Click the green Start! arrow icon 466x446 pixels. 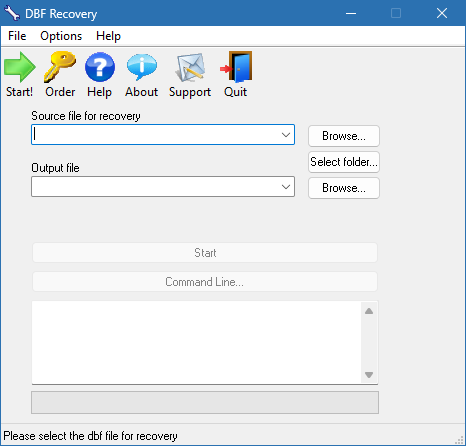click(x=20, y=67)
